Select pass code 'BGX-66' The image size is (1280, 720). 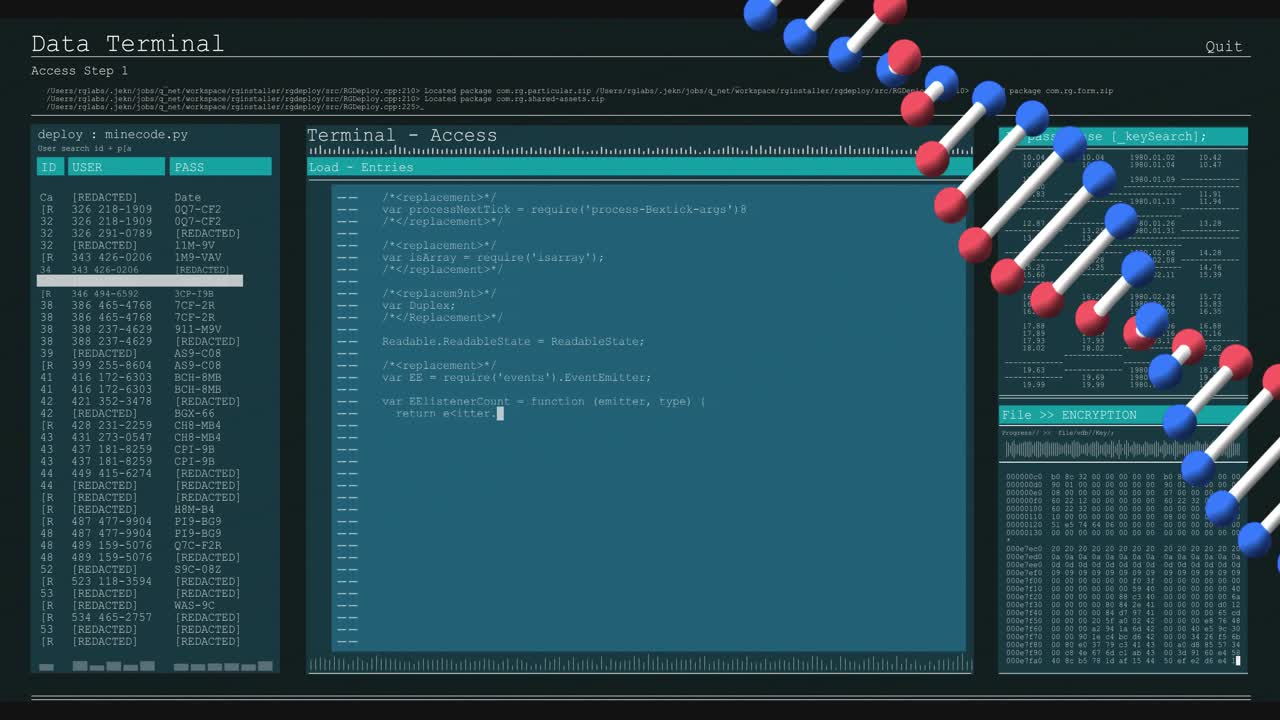[x=194, y=413]
